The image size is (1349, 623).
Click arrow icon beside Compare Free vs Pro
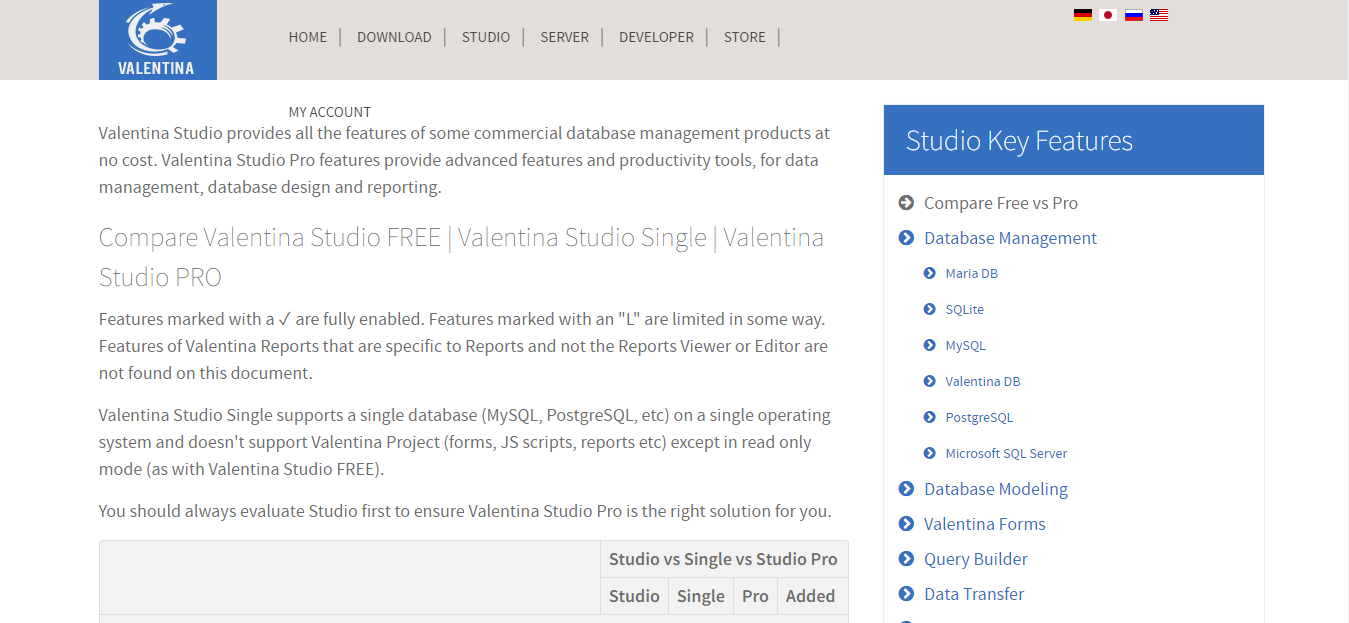point(906,203)
